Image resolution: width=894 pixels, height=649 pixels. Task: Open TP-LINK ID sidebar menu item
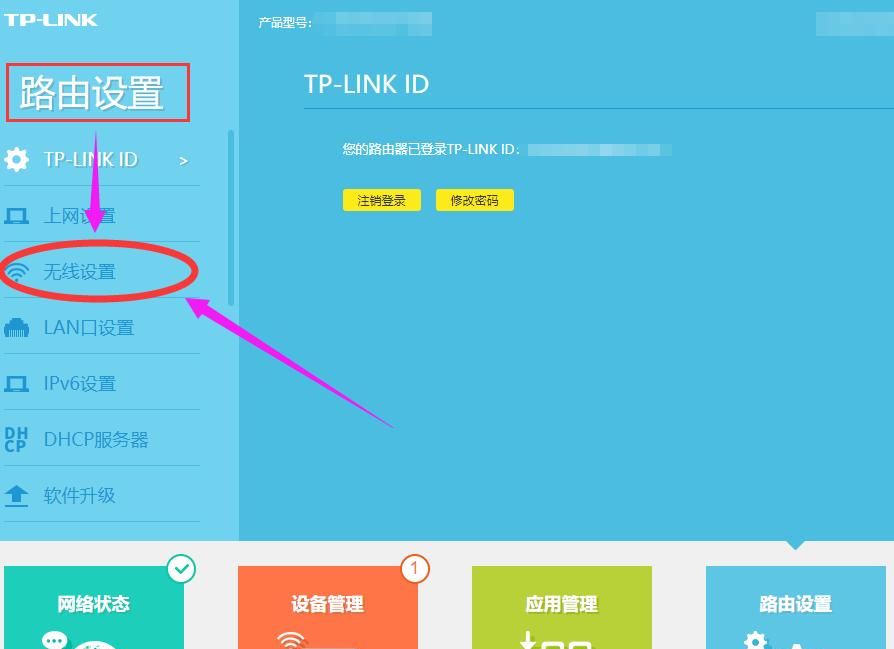(102, 159)
